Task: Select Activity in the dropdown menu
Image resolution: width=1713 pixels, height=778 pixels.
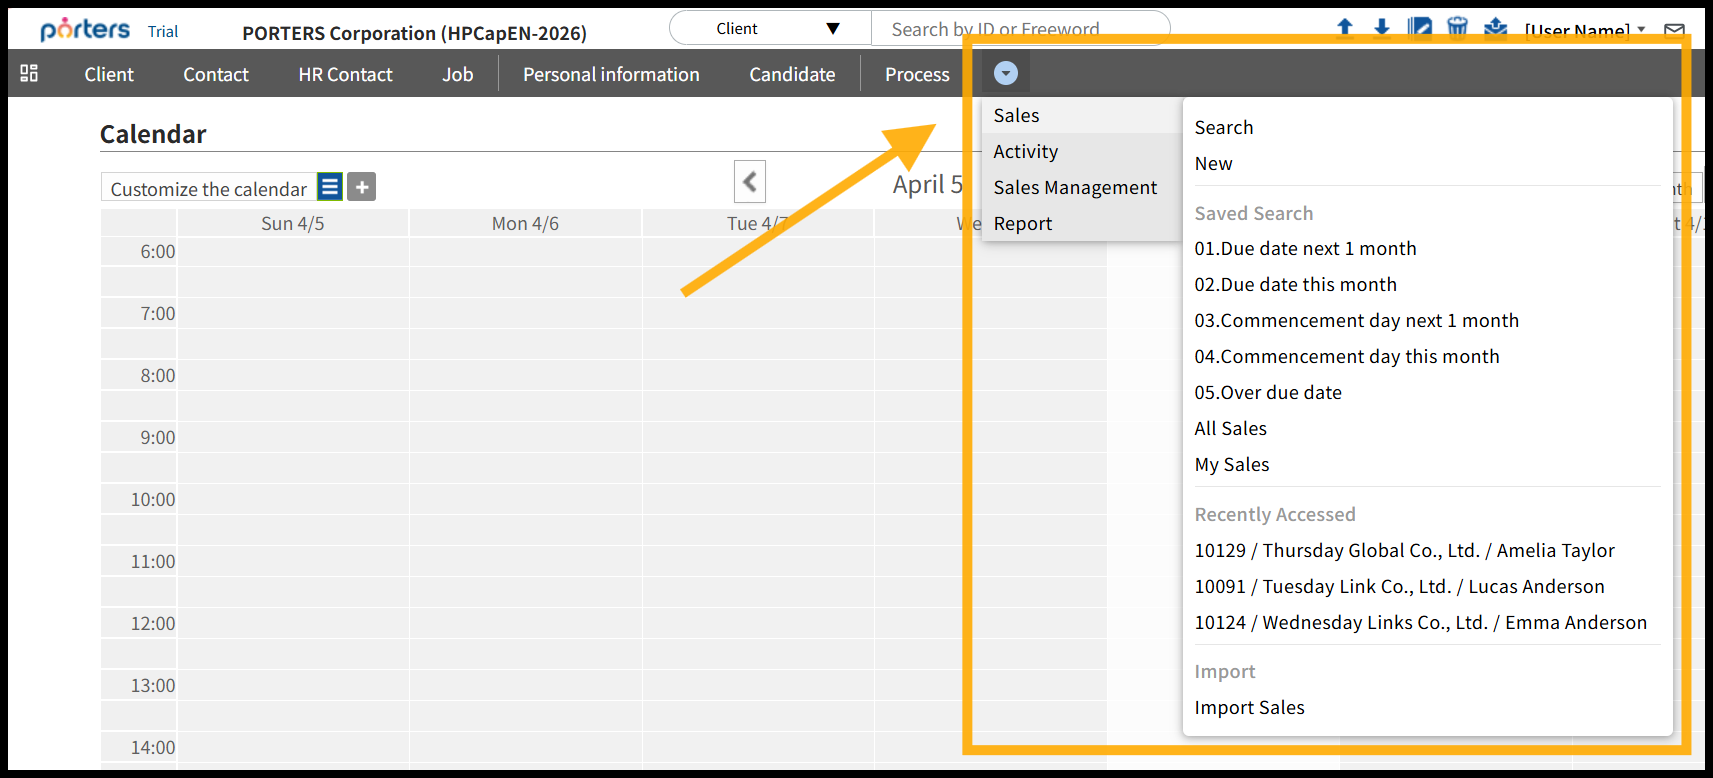Action: coord(1025,151)
